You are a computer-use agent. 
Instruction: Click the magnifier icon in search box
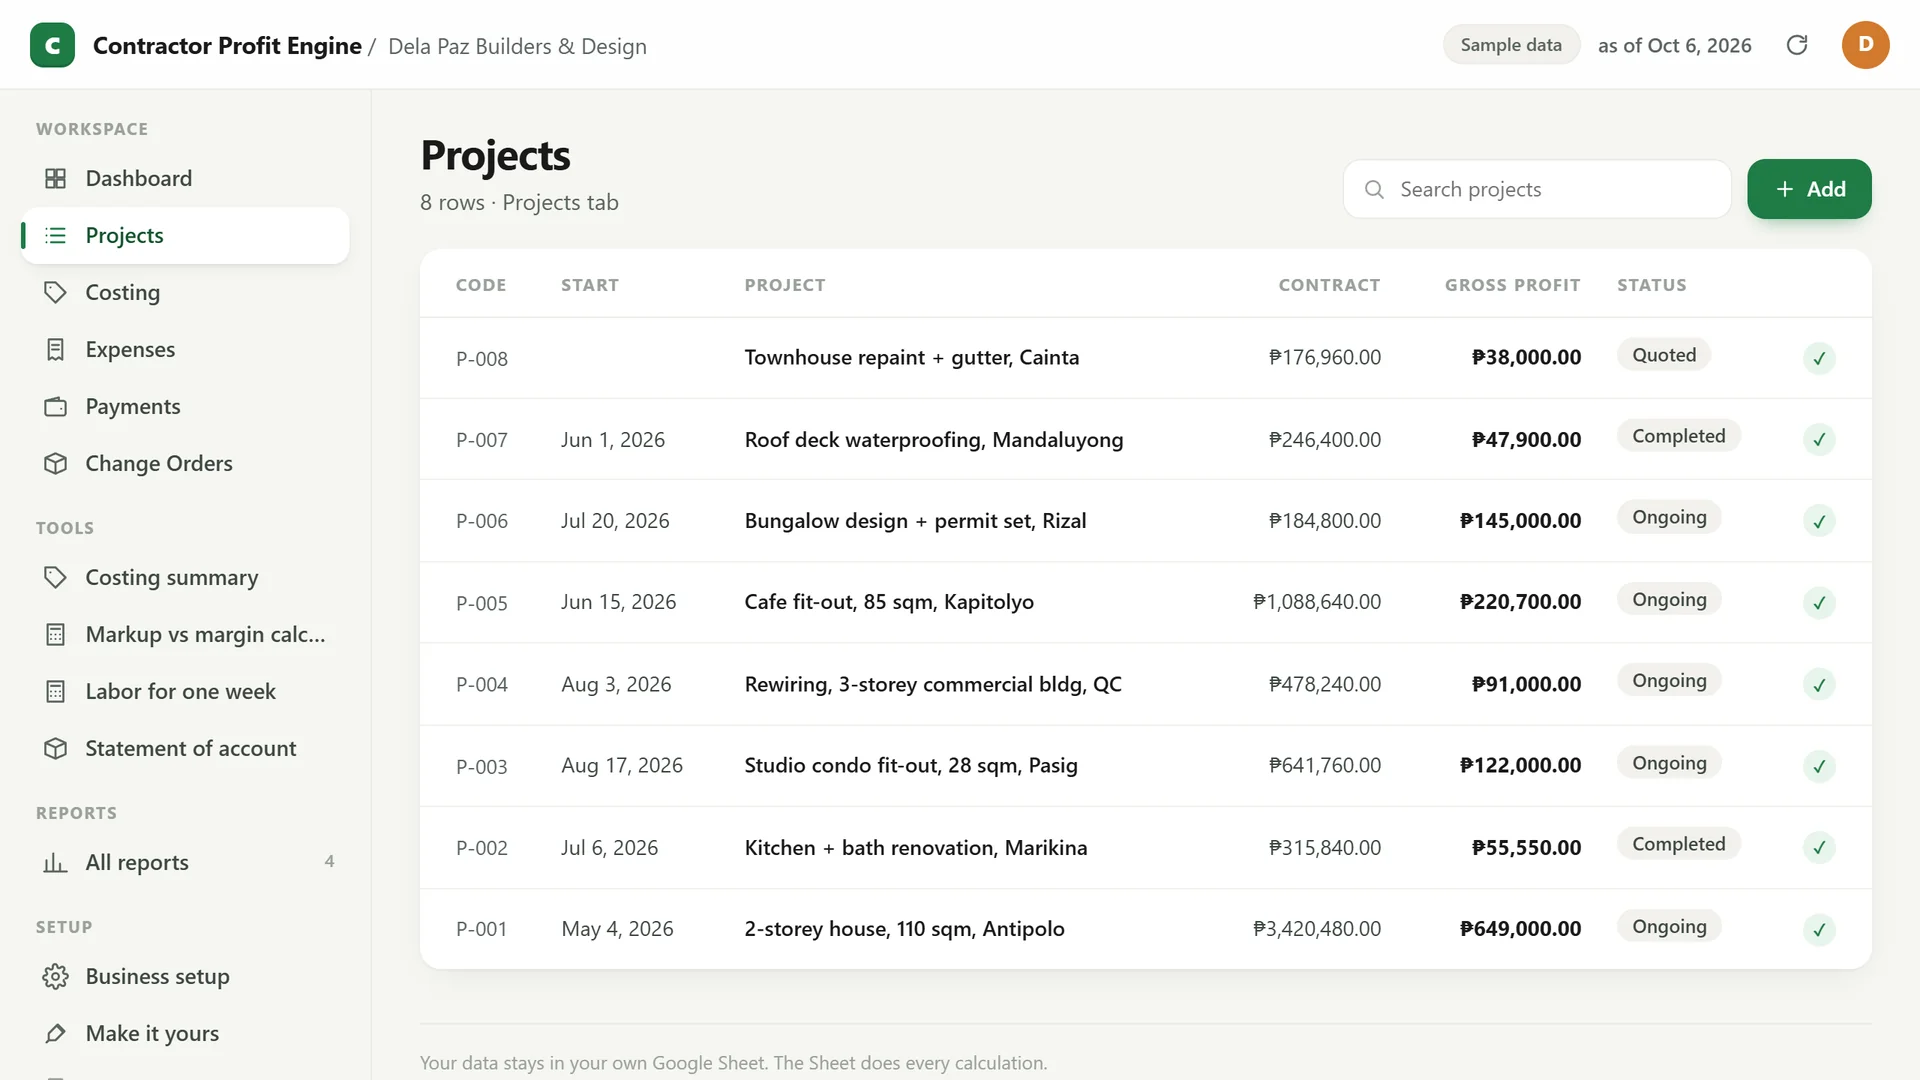click(x=1374, y=189)
